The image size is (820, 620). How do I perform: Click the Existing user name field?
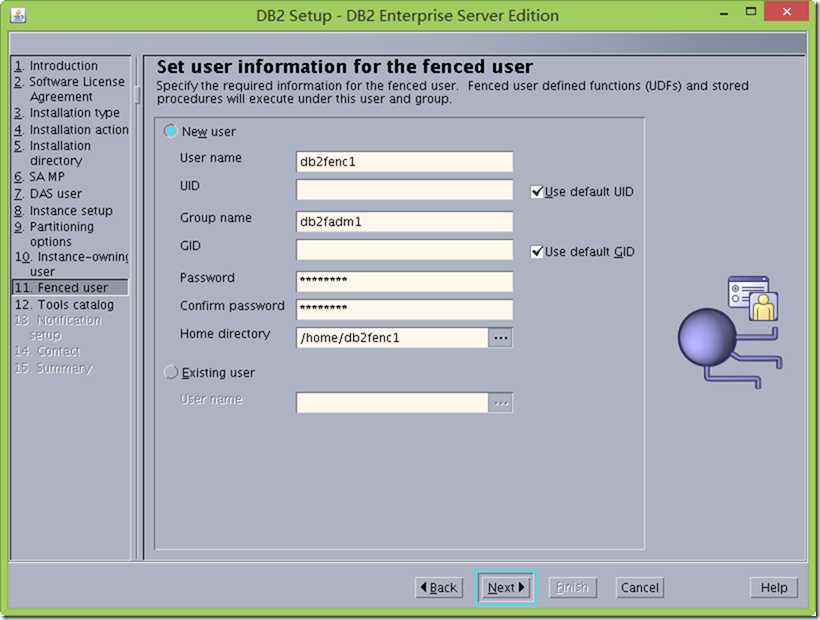click(392, 403)
